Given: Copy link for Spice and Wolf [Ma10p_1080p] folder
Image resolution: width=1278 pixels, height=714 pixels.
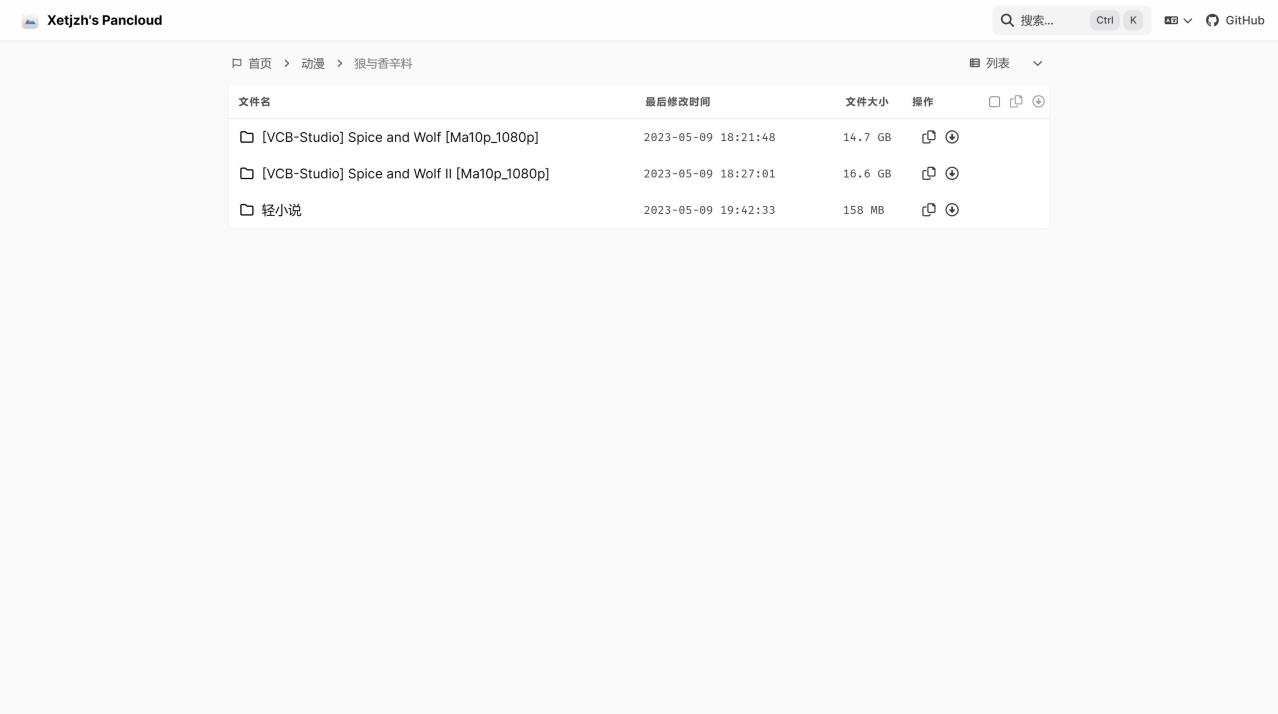Looking at the screenshot, I should pyautogui.click(x=928, y=137).
